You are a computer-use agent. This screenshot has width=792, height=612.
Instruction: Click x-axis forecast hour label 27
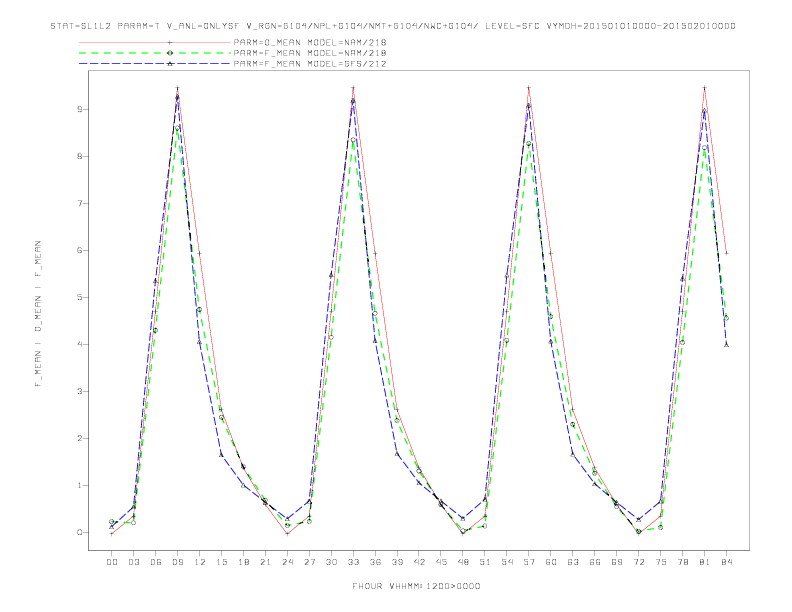coord(309,562)
